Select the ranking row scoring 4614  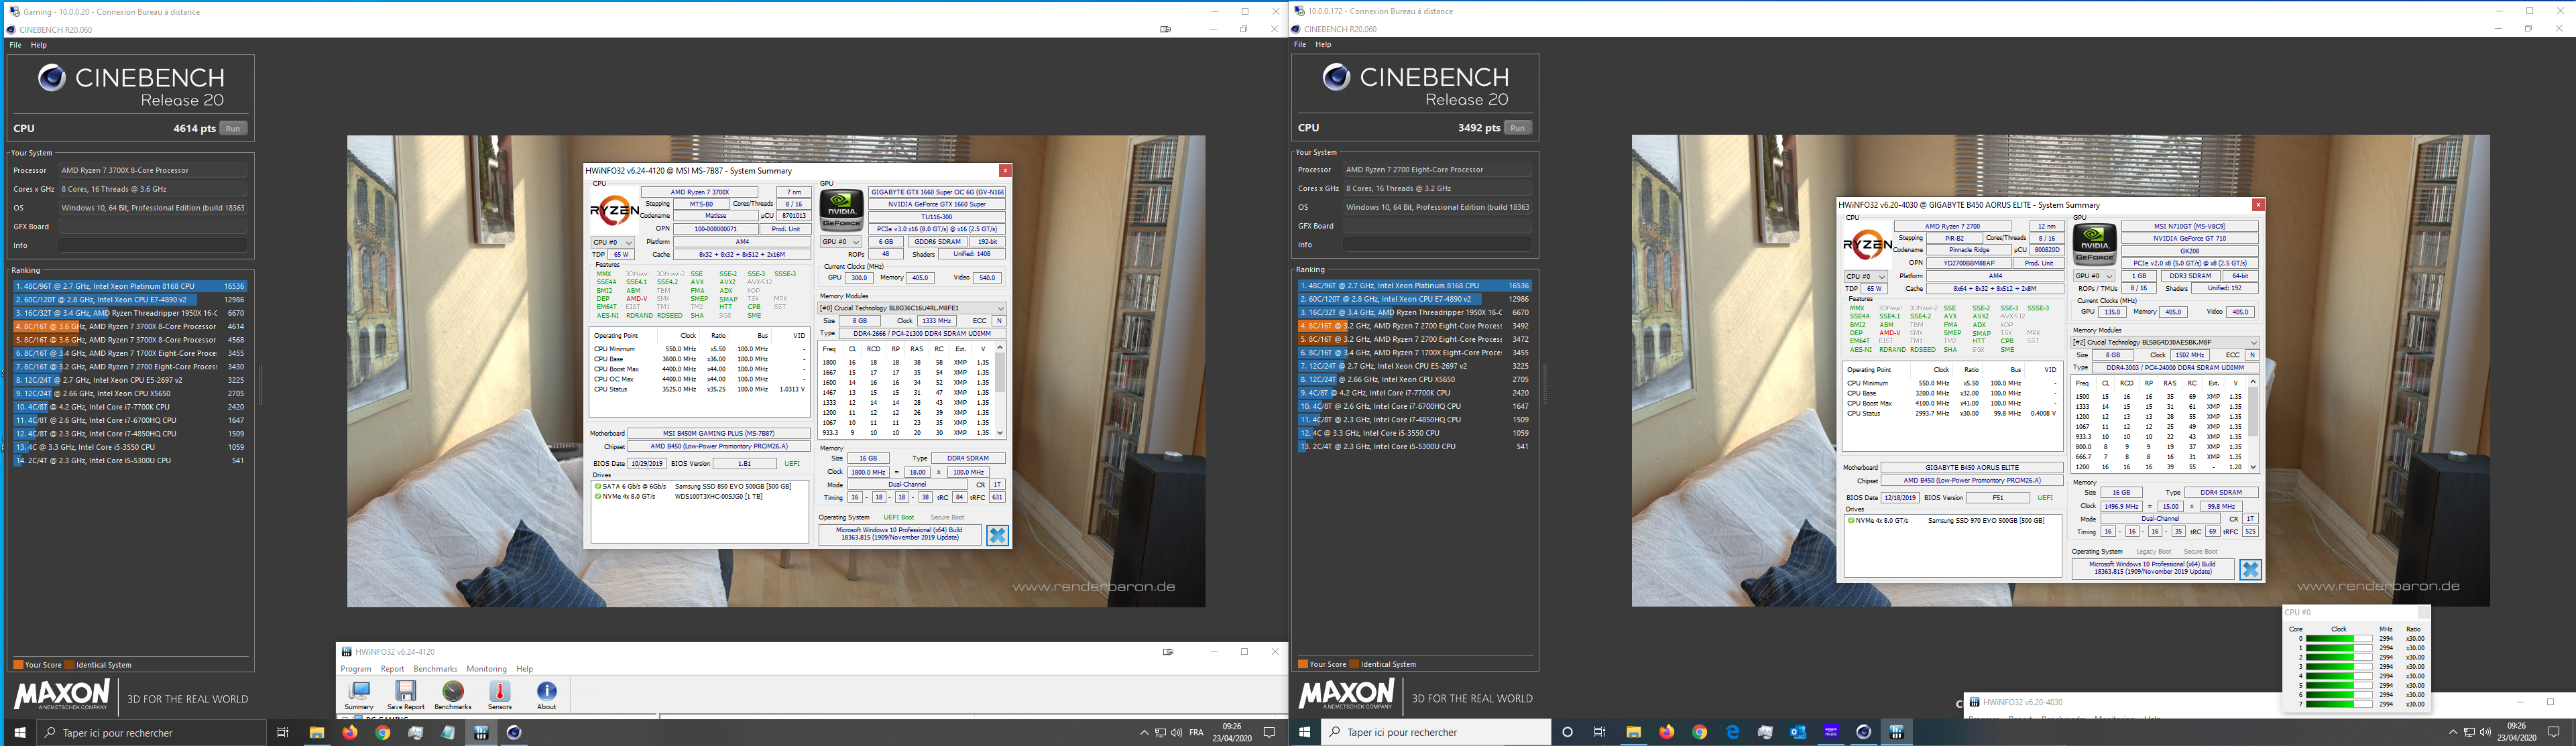point(129,326)
